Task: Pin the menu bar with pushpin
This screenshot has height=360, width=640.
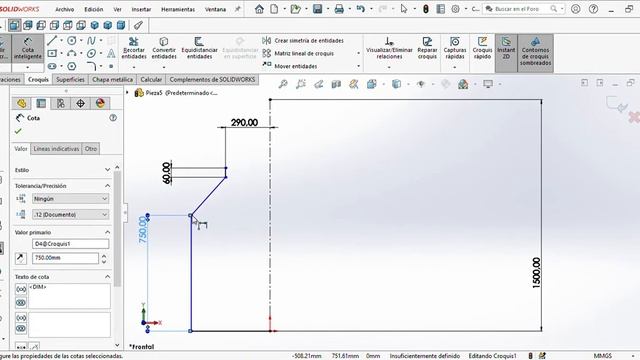Action: [x=238, y=9]
